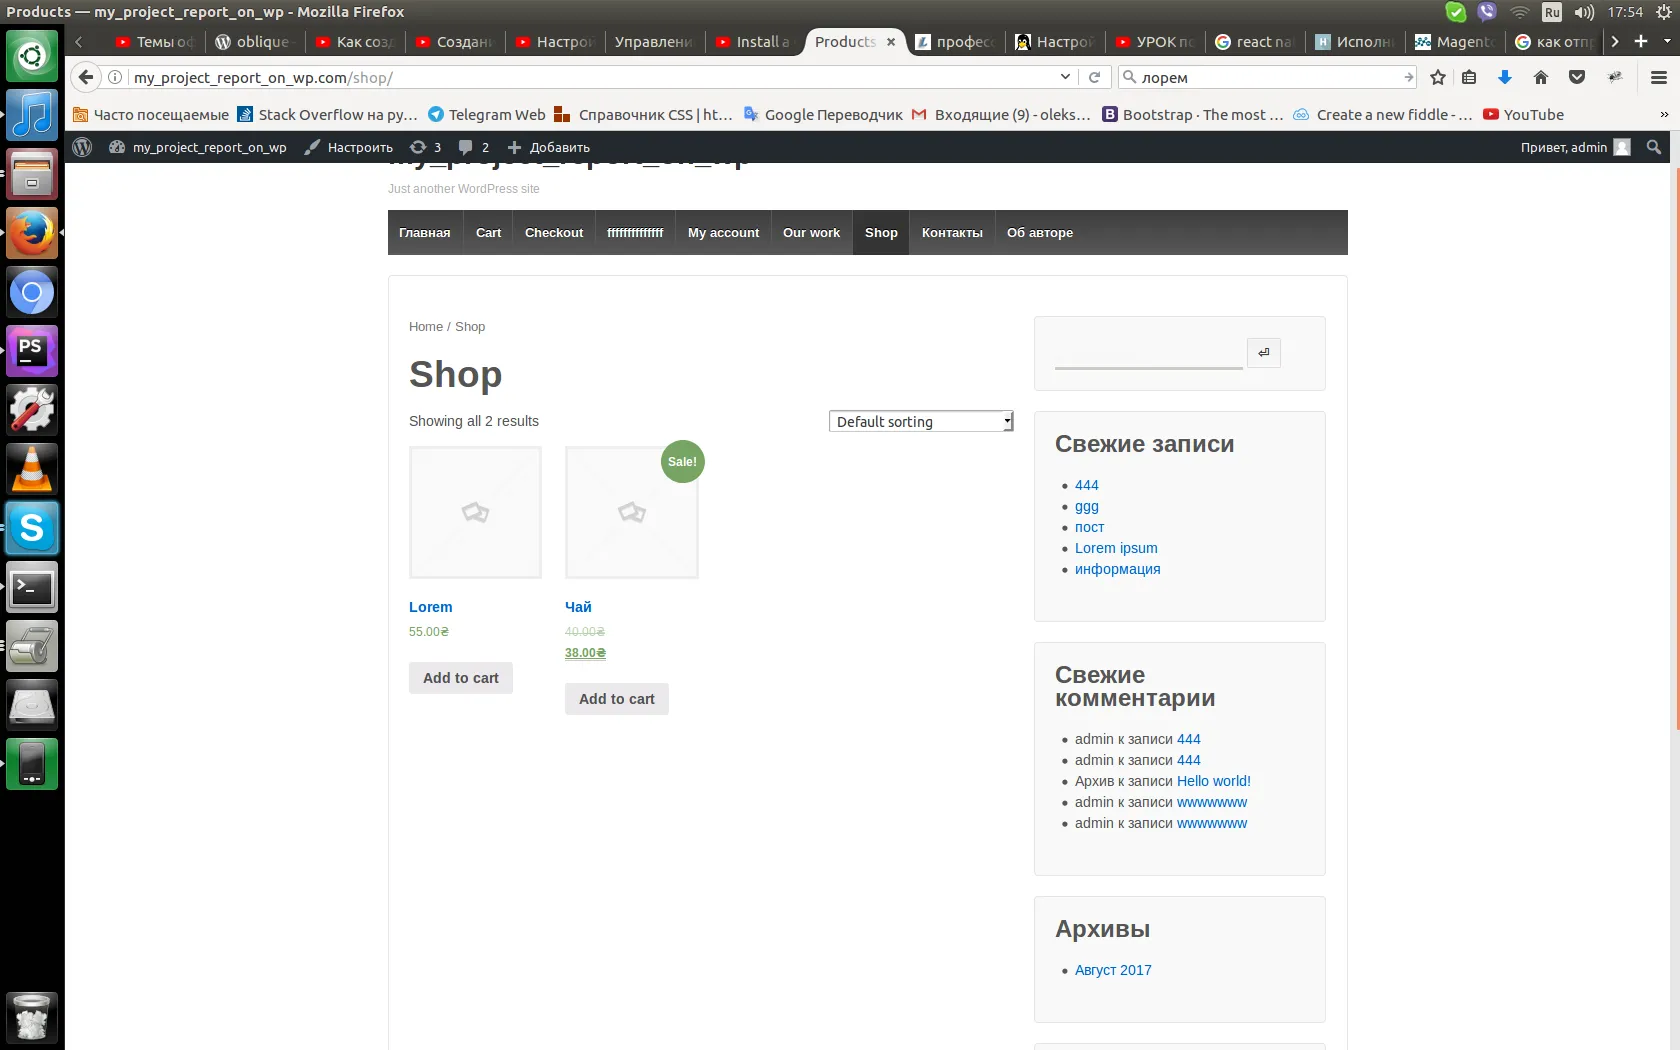The image size is (1680, 1050).
Task: Go to Firefox home page icon
Action: click(x=1541, y=77)
